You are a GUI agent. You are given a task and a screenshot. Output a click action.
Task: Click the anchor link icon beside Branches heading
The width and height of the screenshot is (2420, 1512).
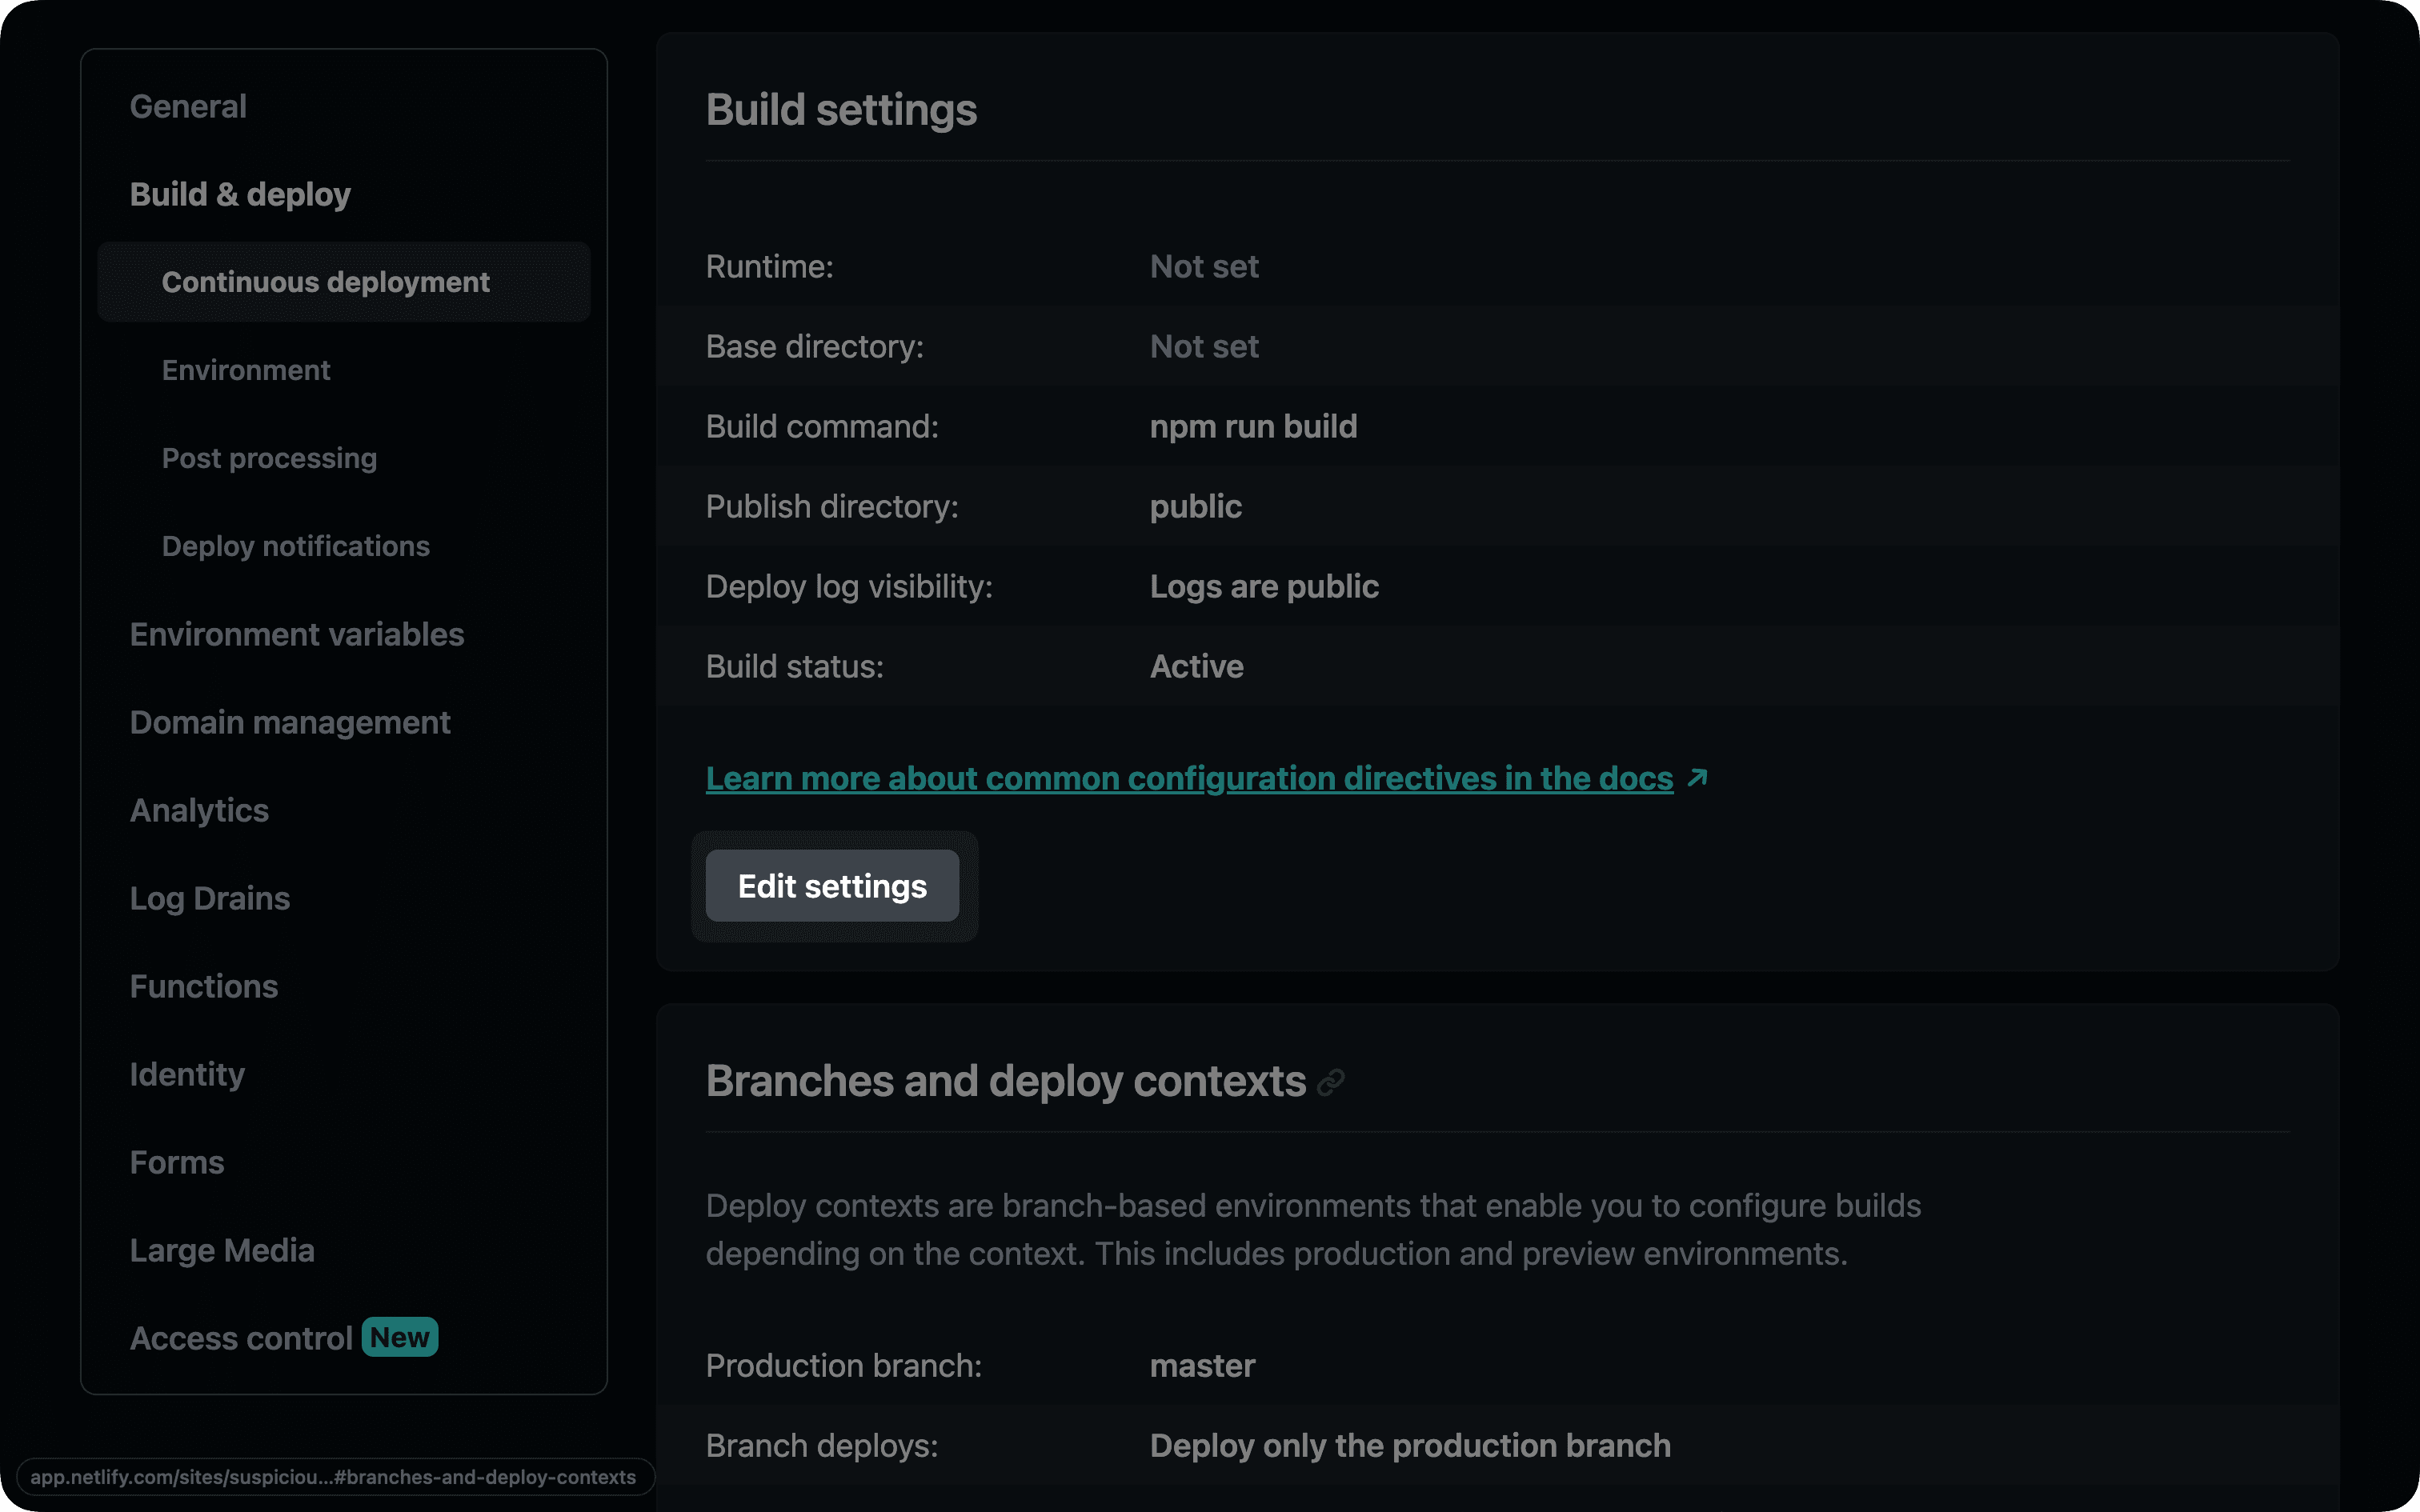1330,1082
